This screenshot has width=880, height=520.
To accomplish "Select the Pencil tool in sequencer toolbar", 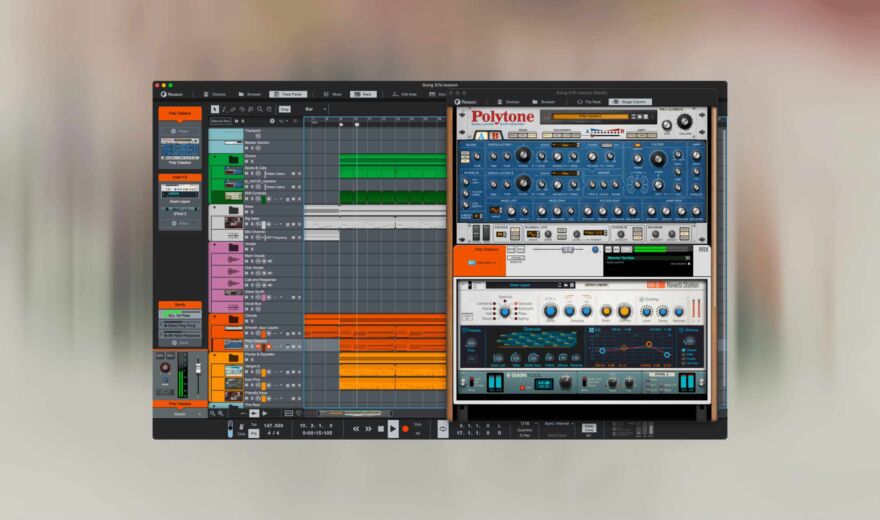I will click(223, 109).
